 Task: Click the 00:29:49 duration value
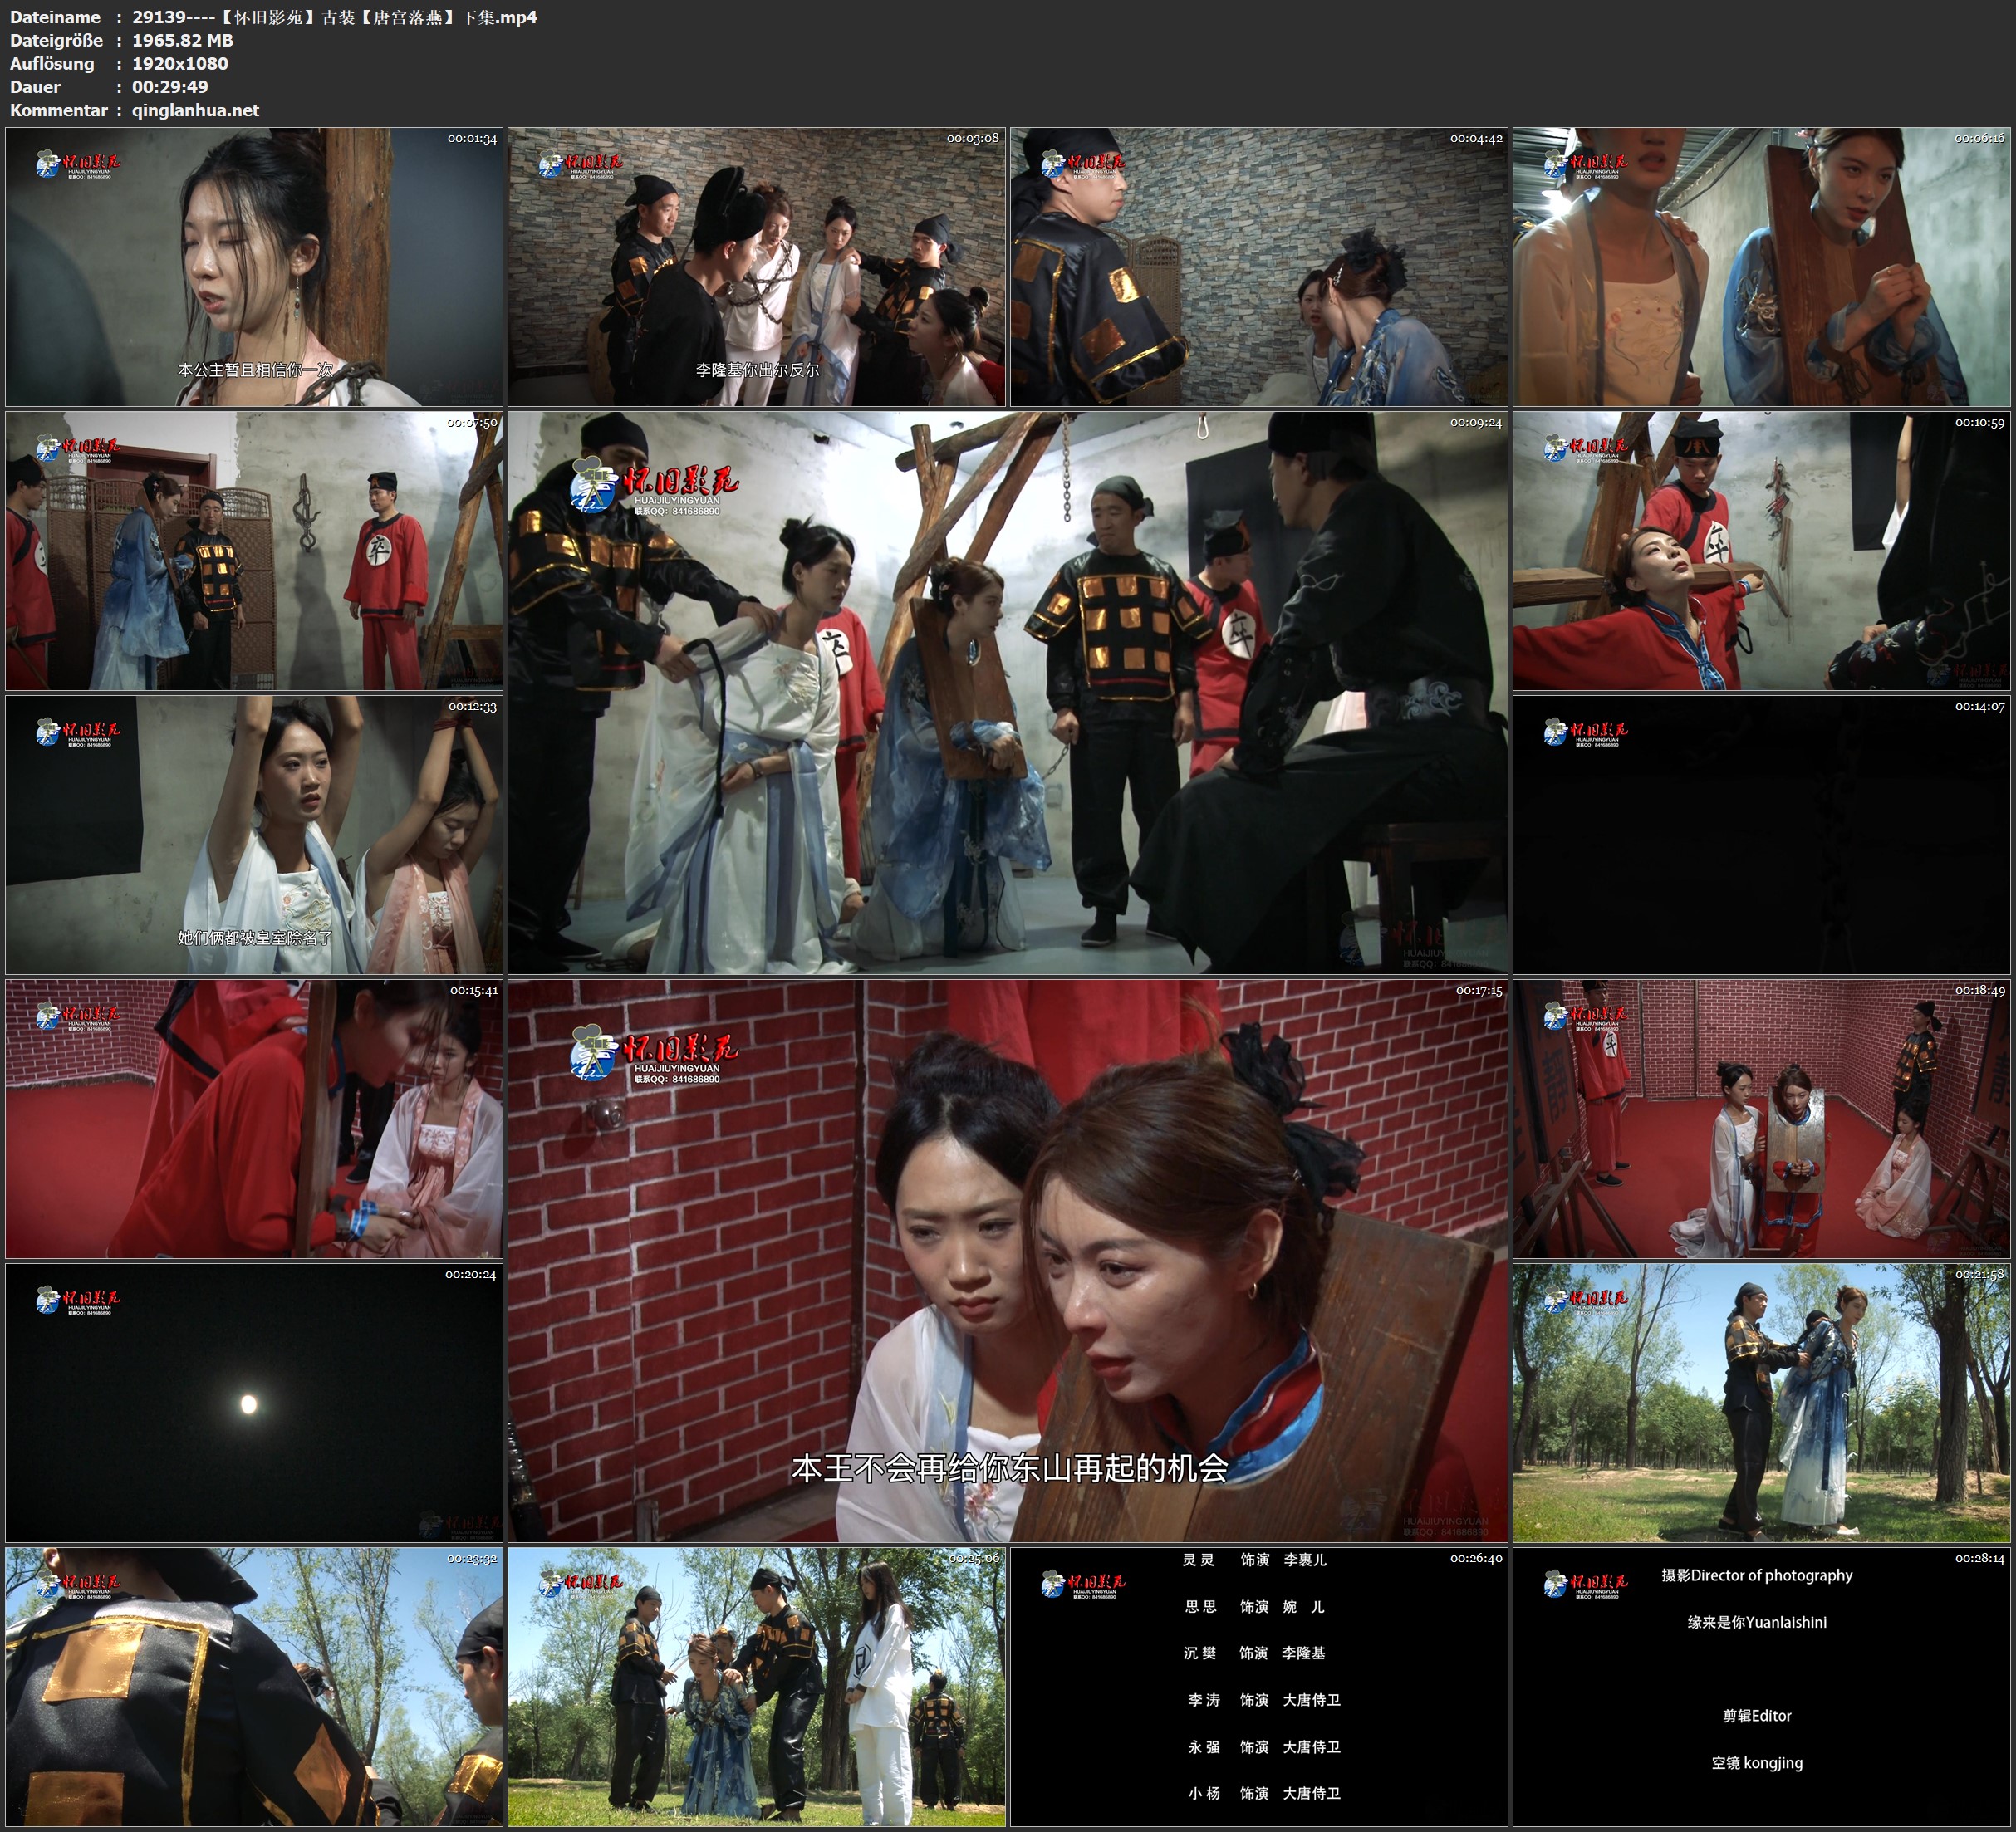pos(170,87)
